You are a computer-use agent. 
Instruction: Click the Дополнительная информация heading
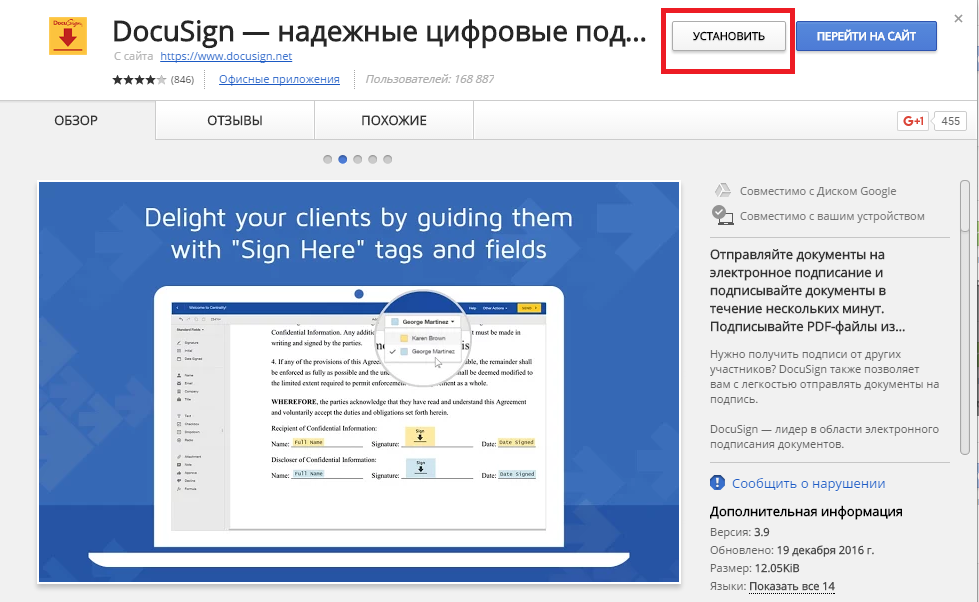806,511
